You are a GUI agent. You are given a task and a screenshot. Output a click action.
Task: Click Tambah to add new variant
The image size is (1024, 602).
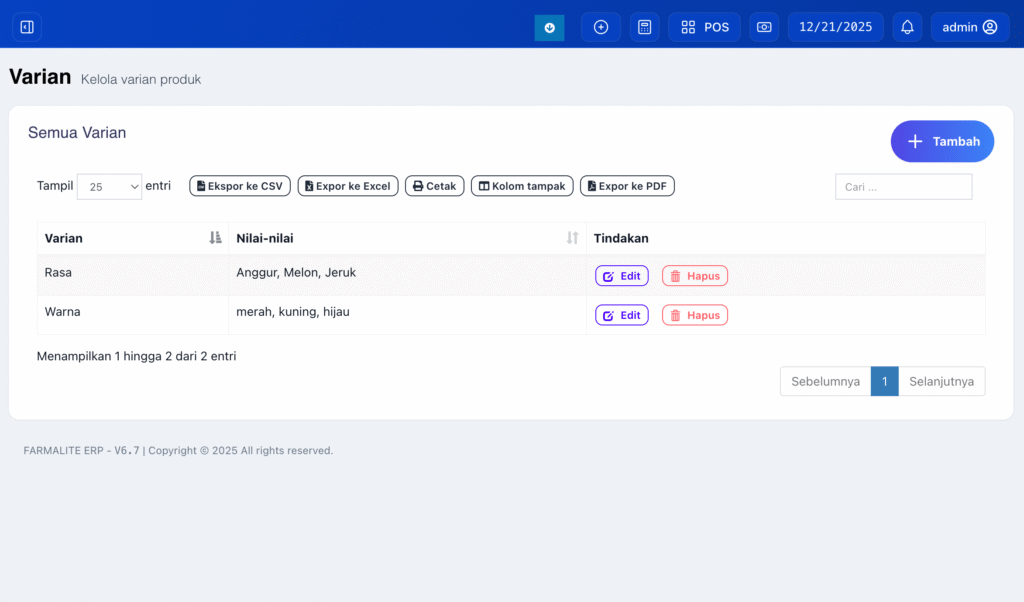[942, 142]
